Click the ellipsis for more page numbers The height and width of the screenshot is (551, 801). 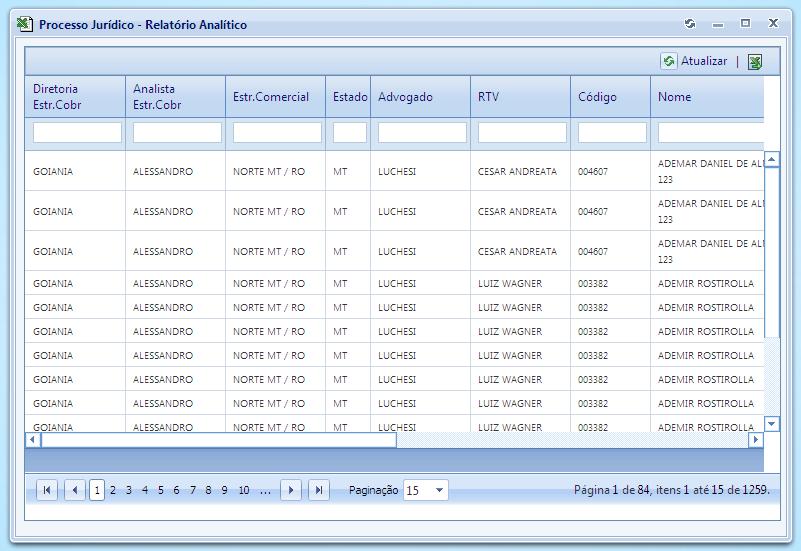[265, 490]
